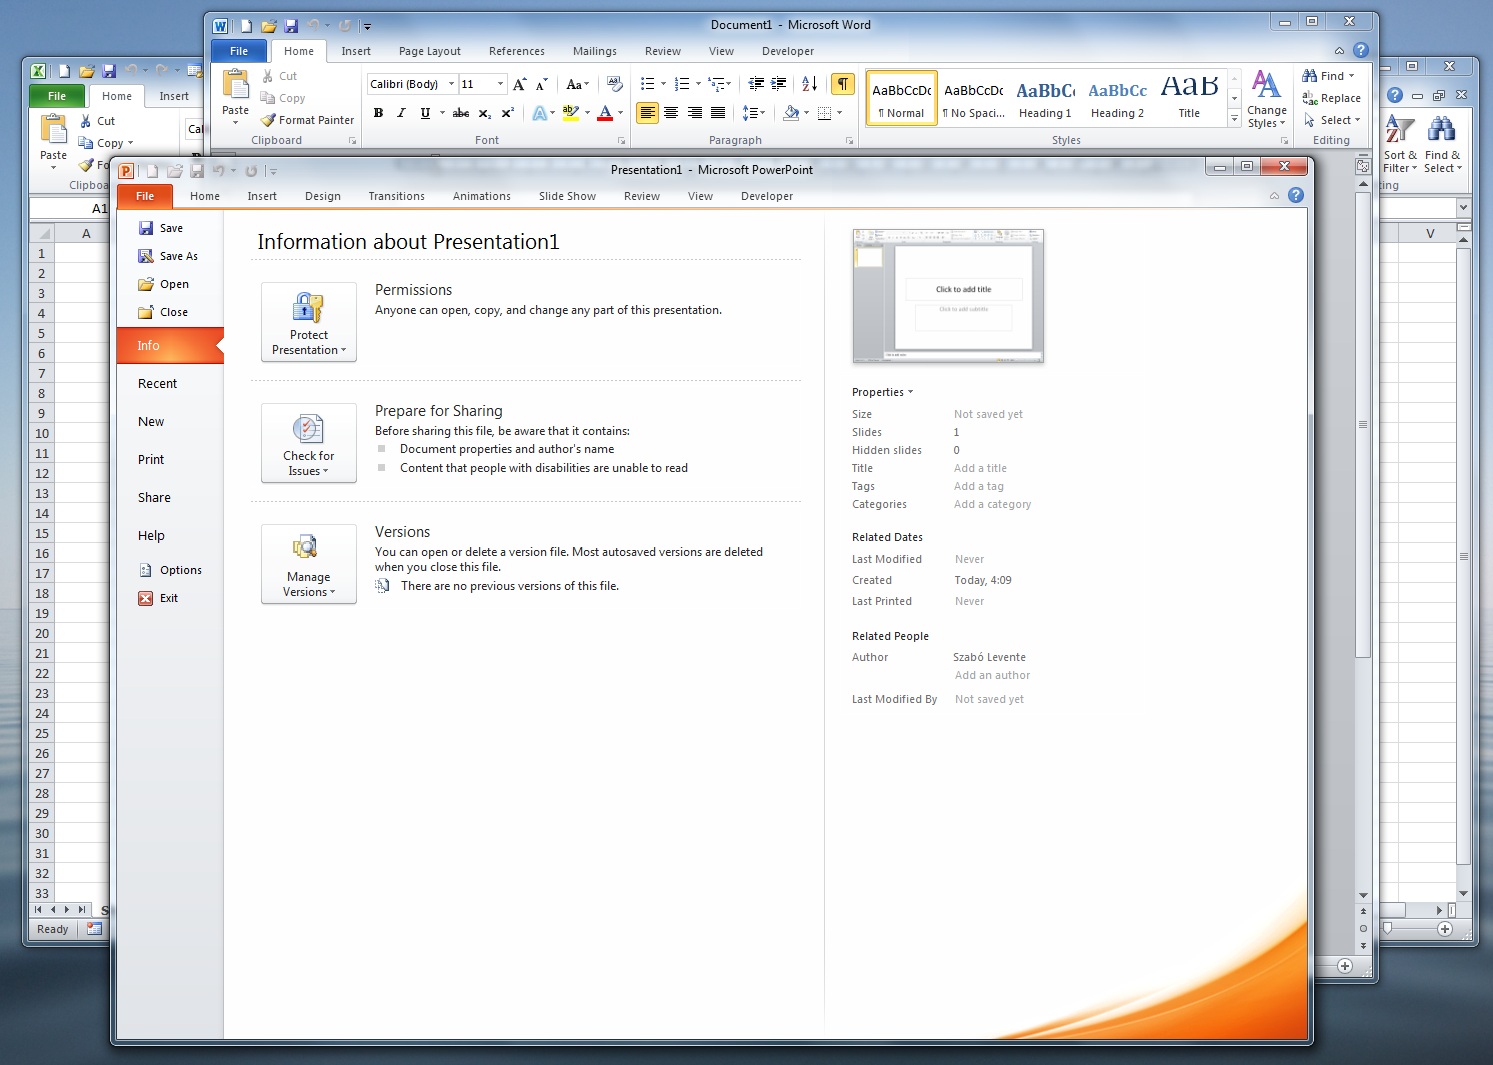Image resolution: width=1493 pixels, height=1065 pixels.
Task: Click Clear Formatting in Word's ribbon
Action: (615, 84)
